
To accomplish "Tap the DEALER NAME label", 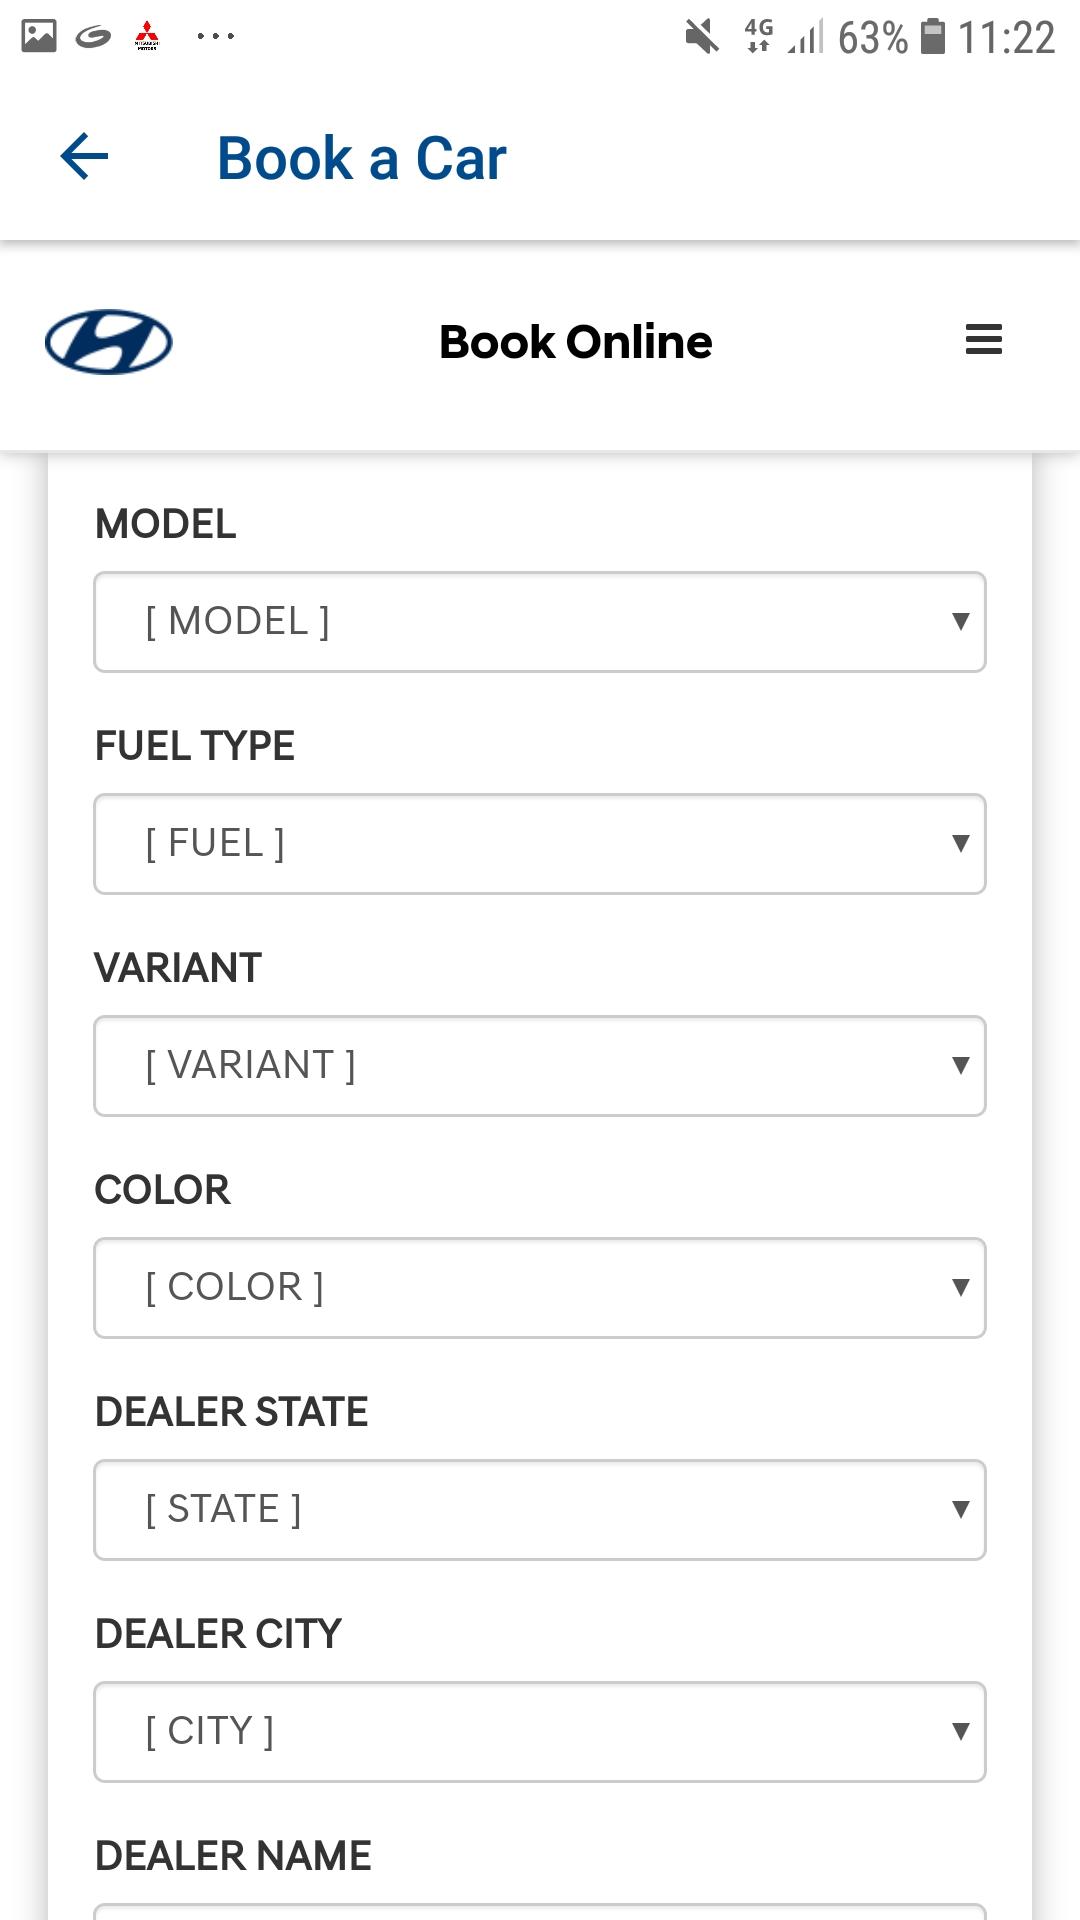I will click(233, 1856).
